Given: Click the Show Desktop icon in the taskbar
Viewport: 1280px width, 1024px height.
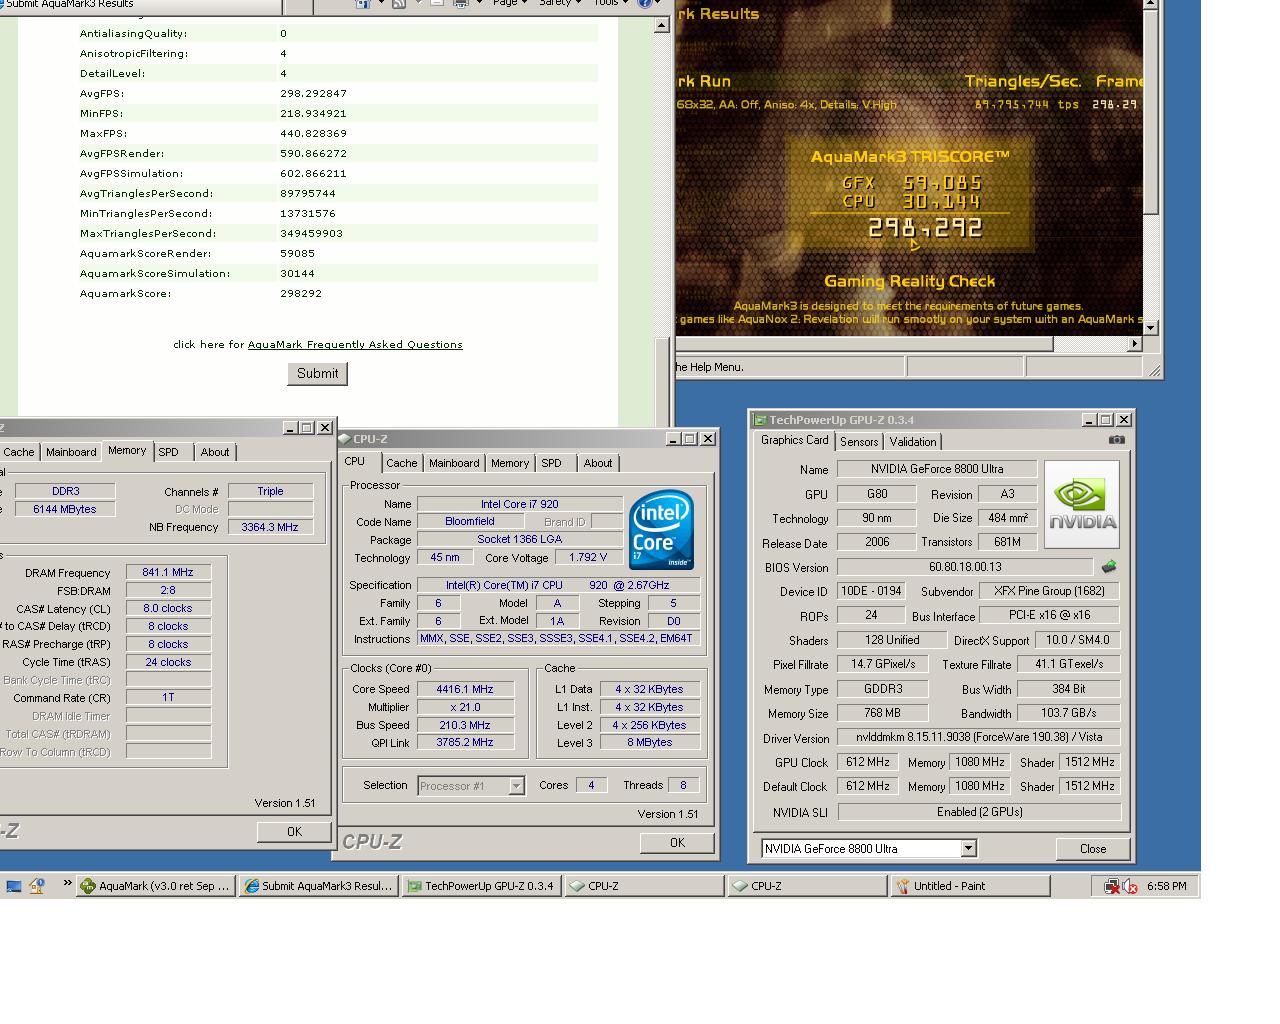Looking at the screenshot, I should [x=14, y=886].
